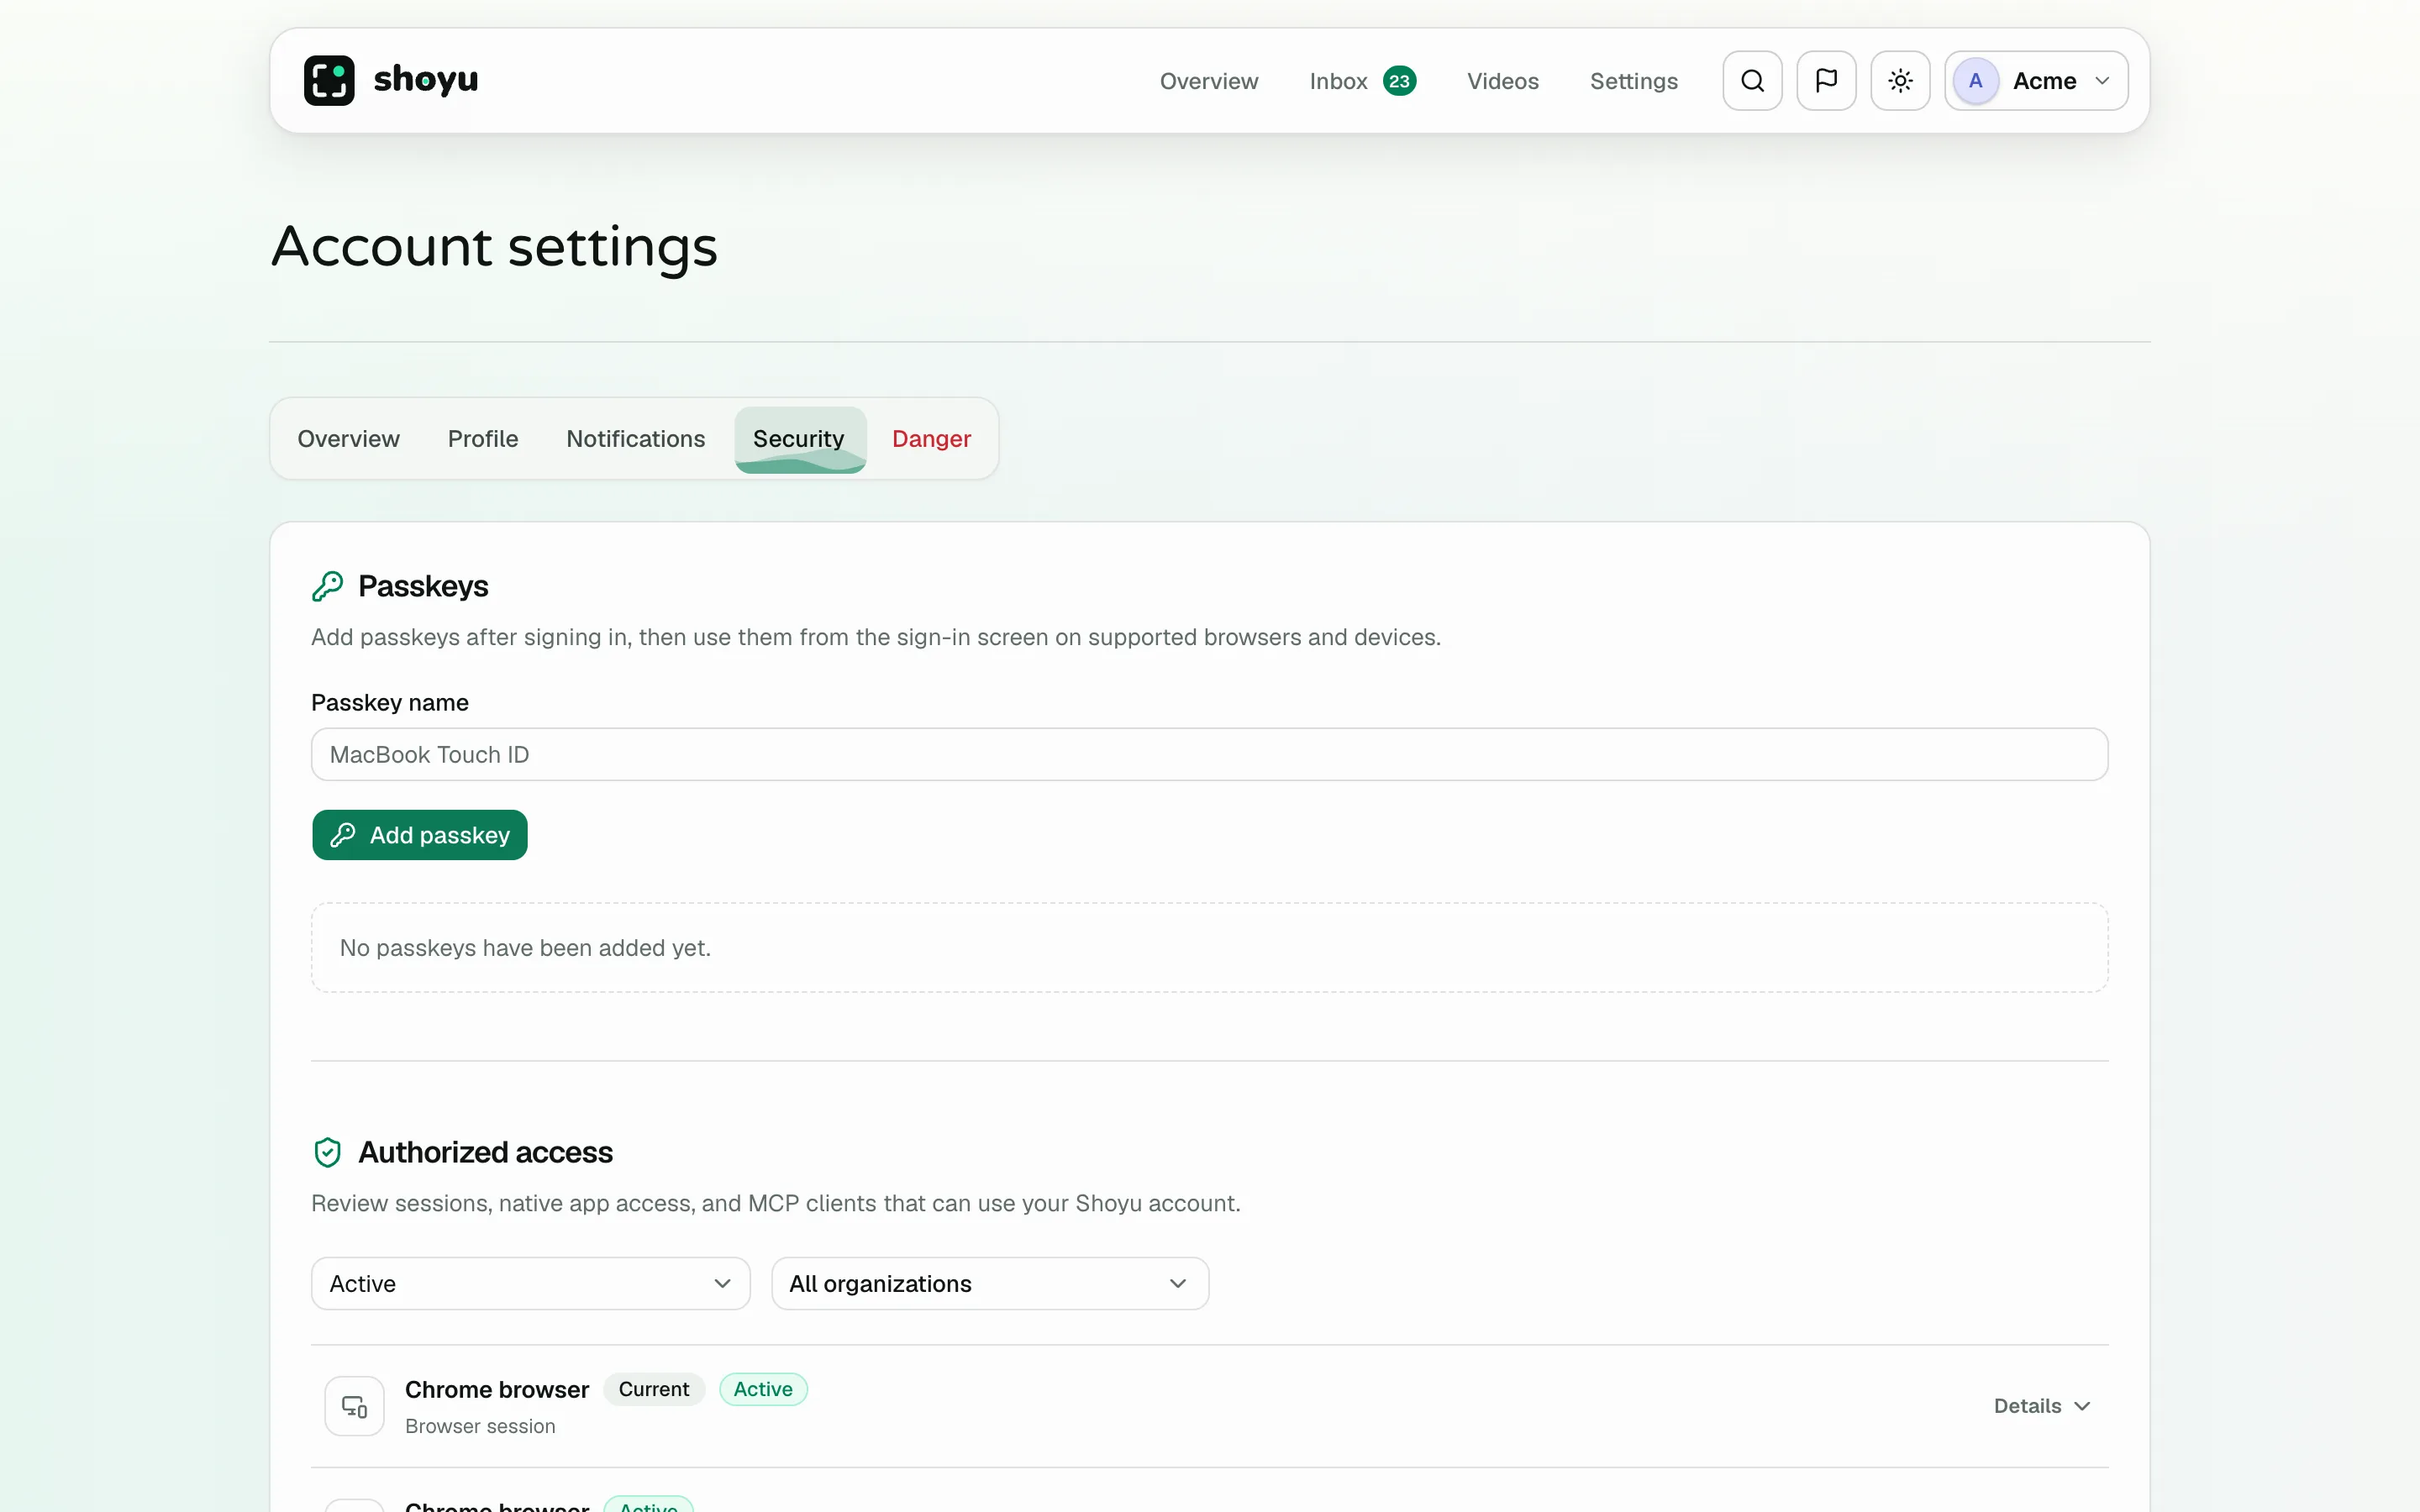Open the Danger tab

pos(931,439)
